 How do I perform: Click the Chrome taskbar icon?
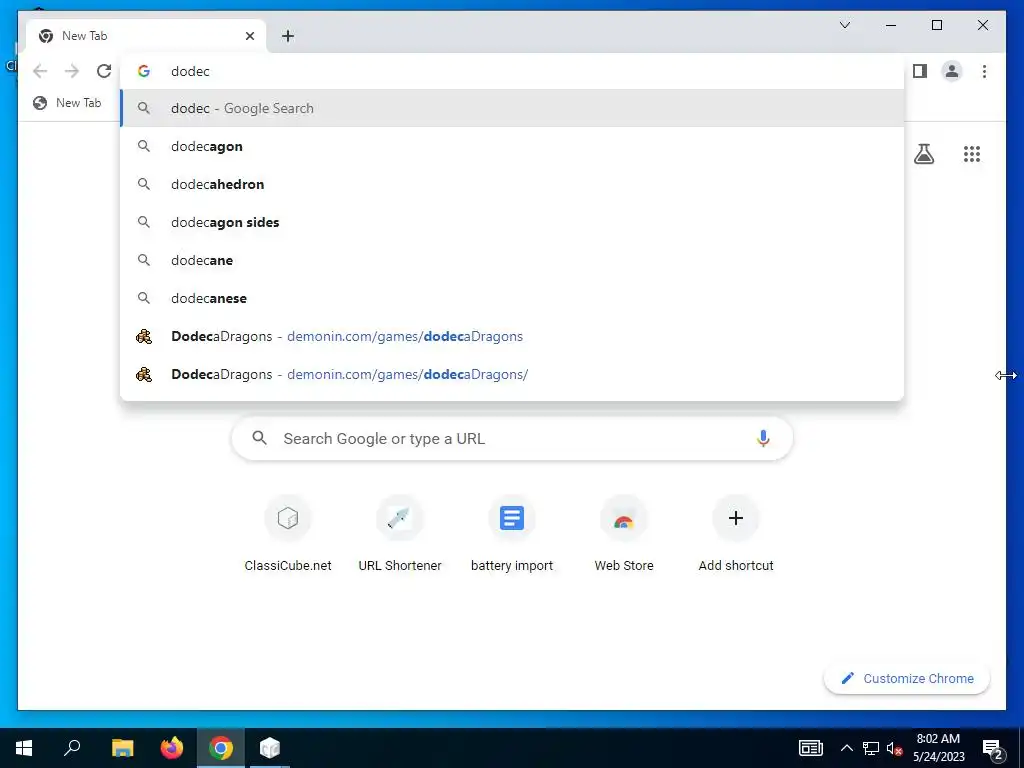coord(221,748)
